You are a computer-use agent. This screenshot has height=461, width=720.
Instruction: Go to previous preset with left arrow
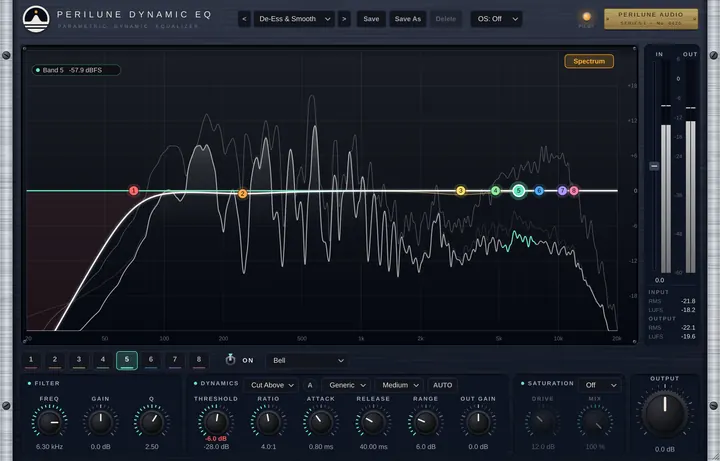244,19
